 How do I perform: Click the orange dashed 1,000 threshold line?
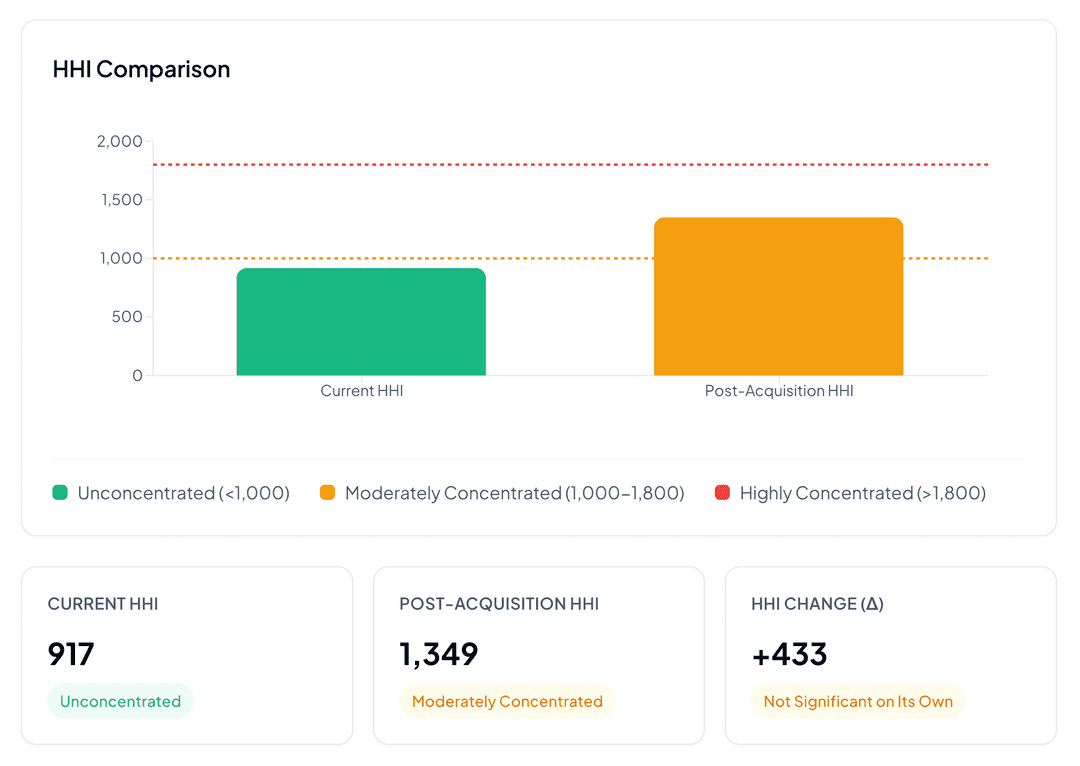pos(570,257)
